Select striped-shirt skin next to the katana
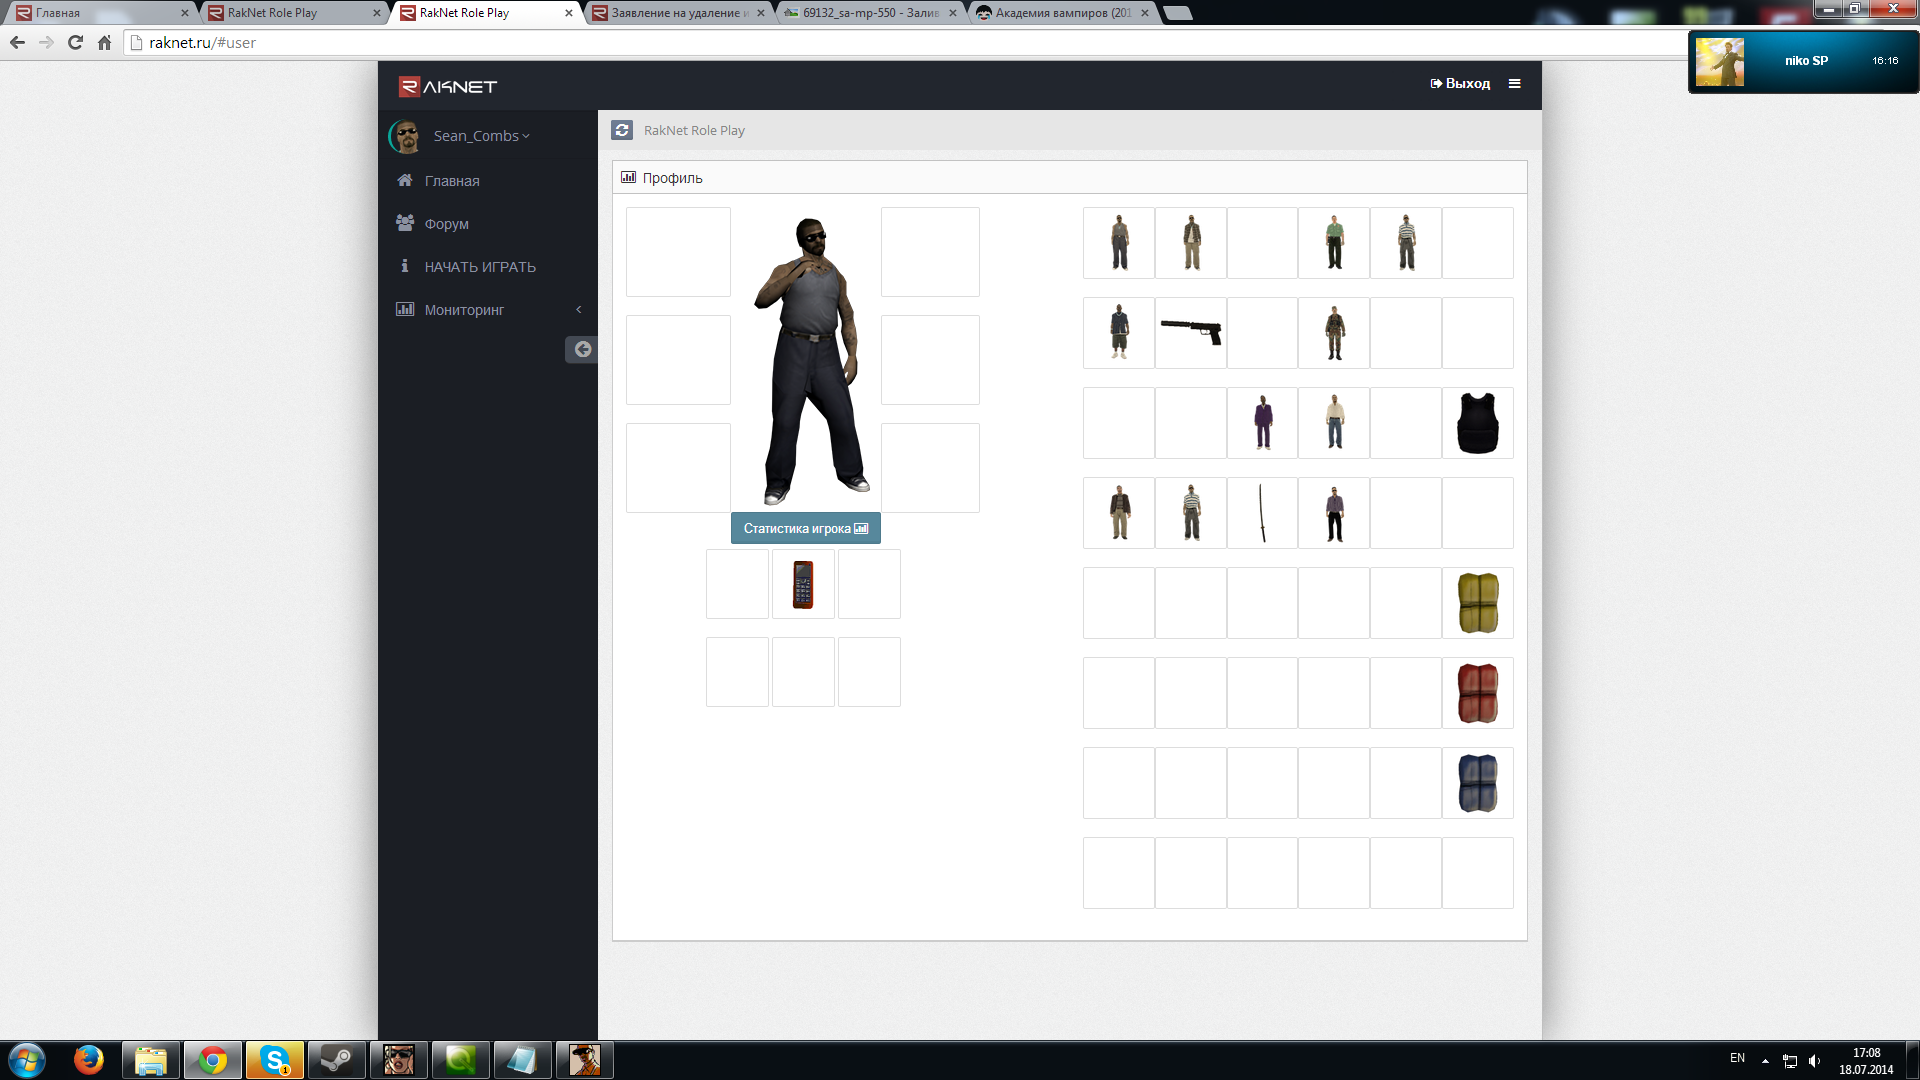Screen dimensions: 1920x1080 tap(1191, 513)
